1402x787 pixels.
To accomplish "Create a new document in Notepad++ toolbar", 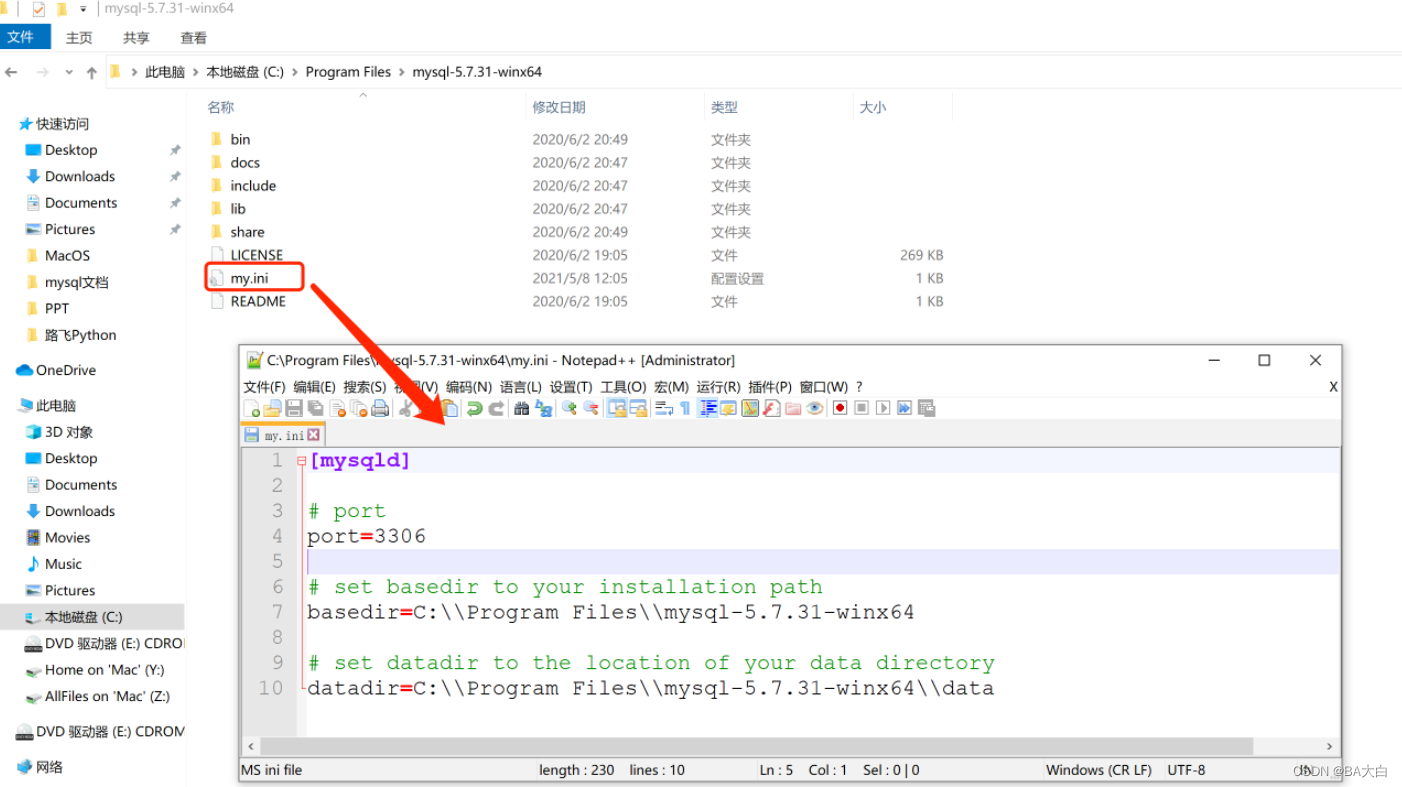I will pyautogui.click(x=251, y=408).
